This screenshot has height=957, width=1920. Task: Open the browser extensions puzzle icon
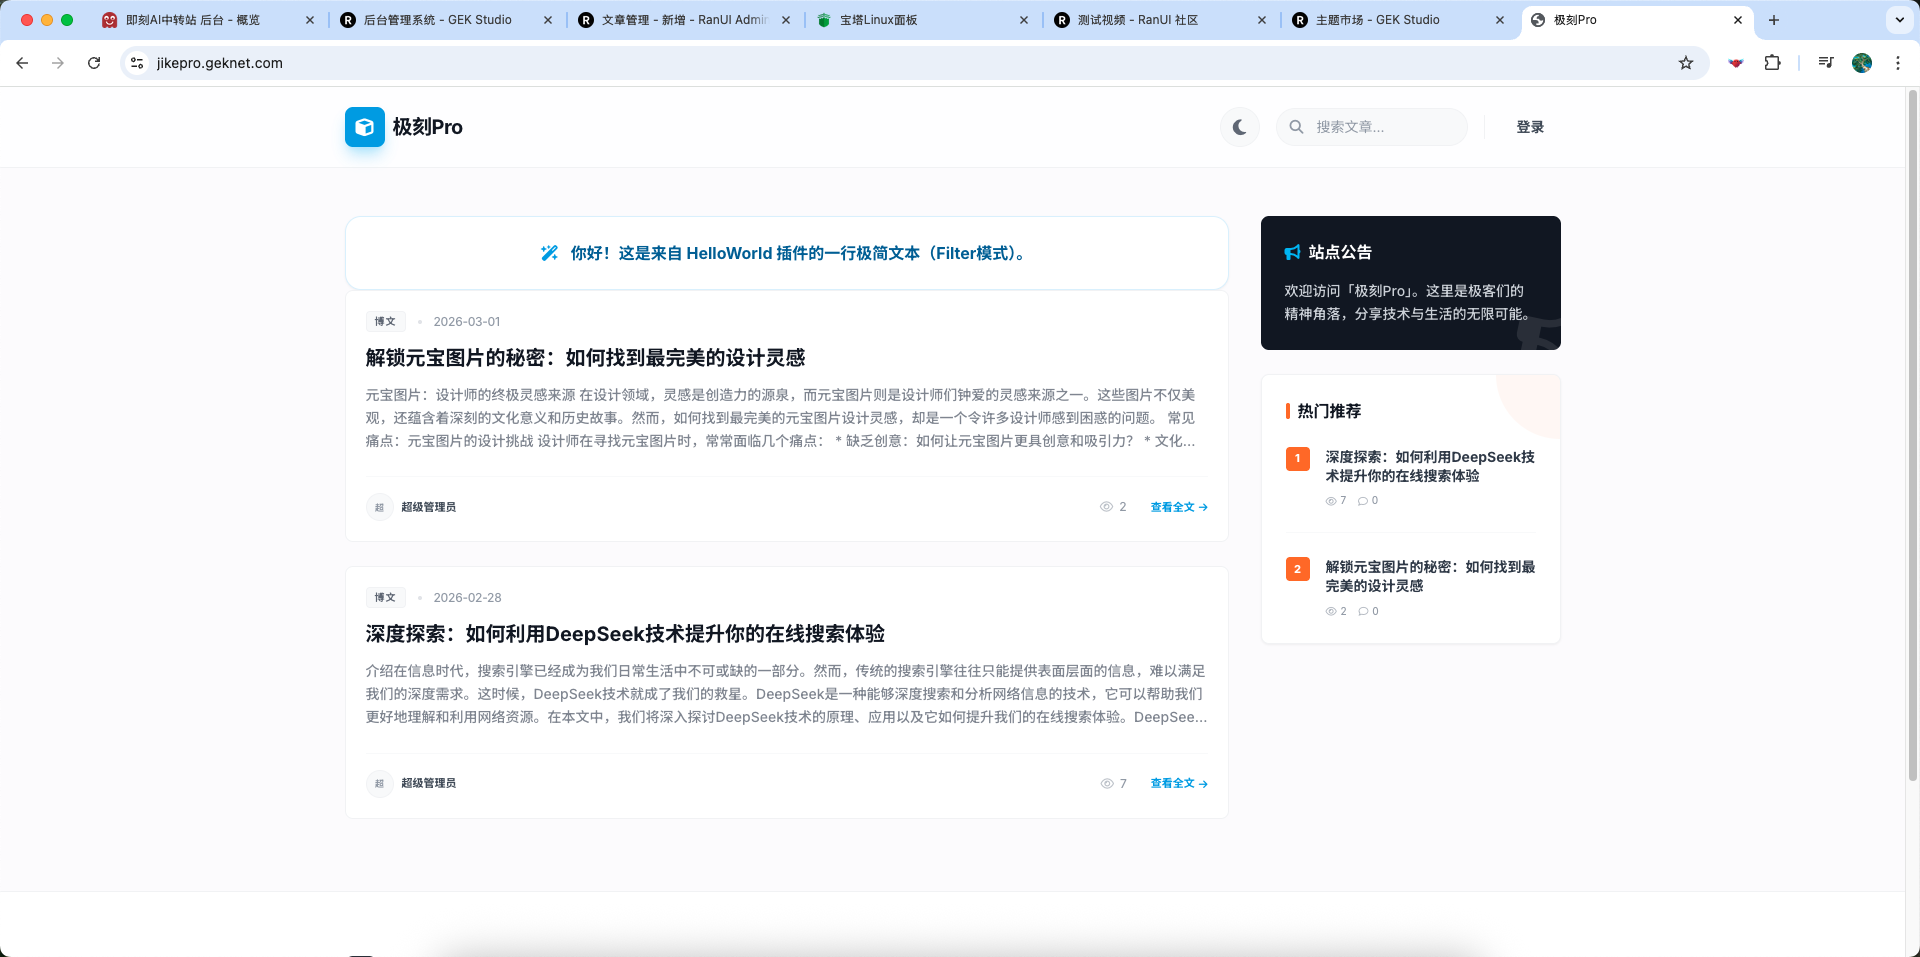tap(1773, 62)
